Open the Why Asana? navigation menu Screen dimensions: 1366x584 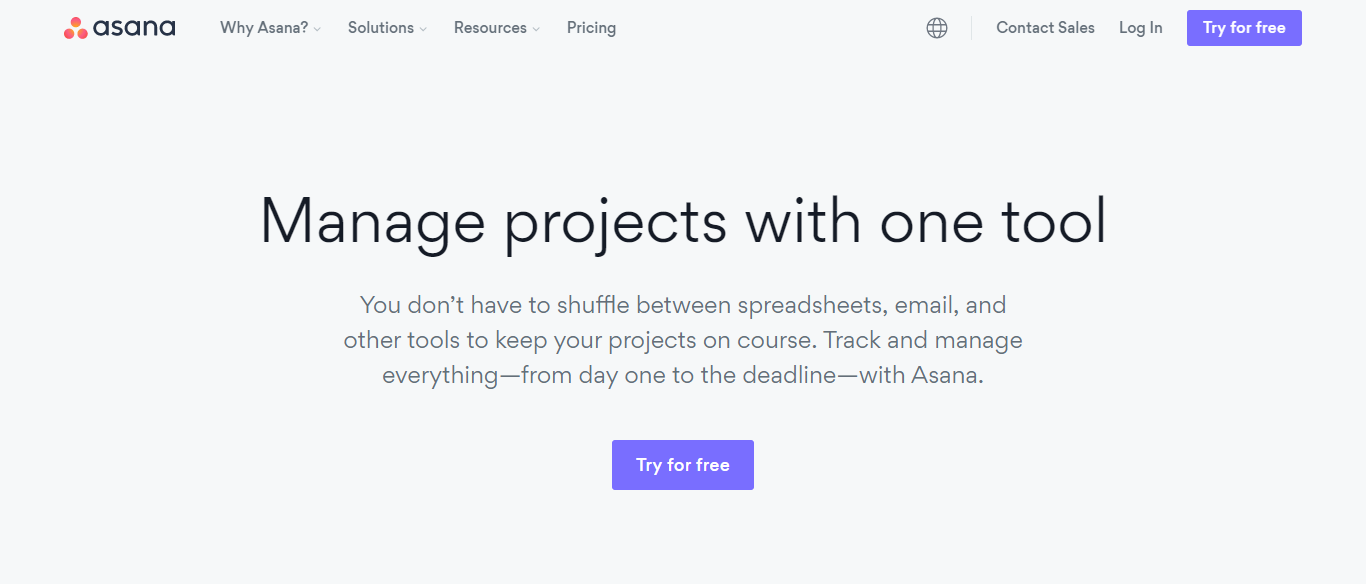[263, 27]
